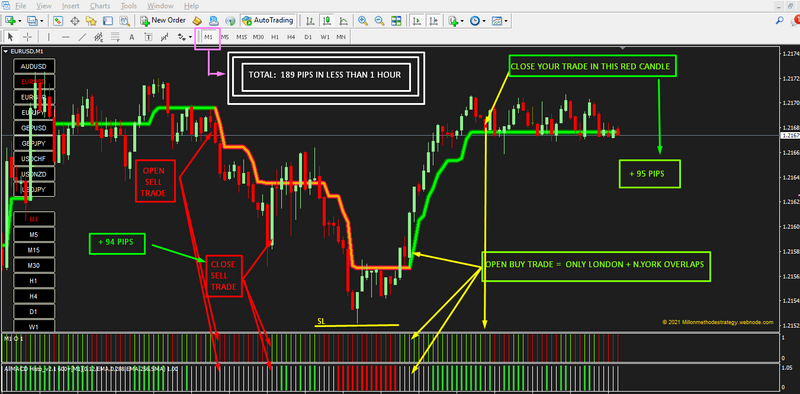
Task: Open the Tools menu
Action: 129,6
